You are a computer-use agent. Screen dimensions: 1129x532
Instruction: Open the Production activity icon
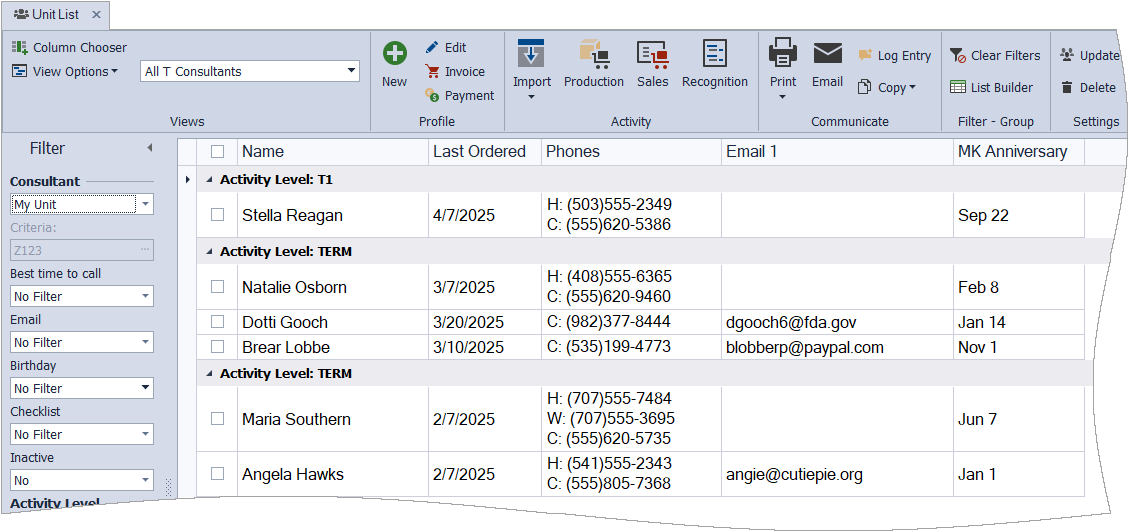click(593, 54)
